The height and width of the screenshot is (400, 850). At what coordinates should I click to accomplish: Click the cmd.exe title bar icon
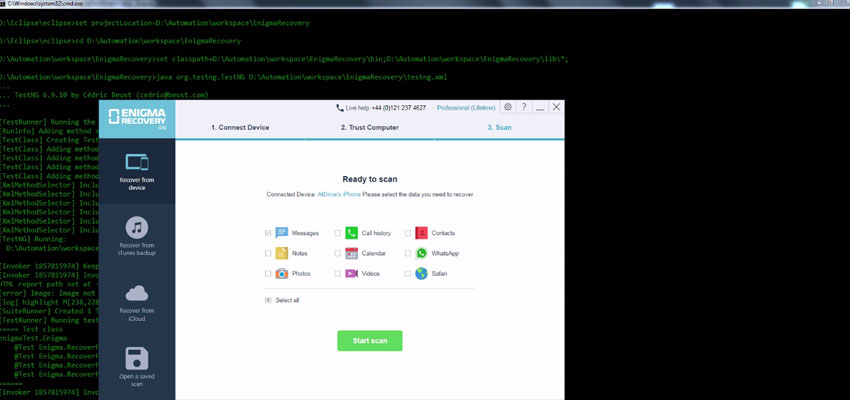click(x=2, y=3)
